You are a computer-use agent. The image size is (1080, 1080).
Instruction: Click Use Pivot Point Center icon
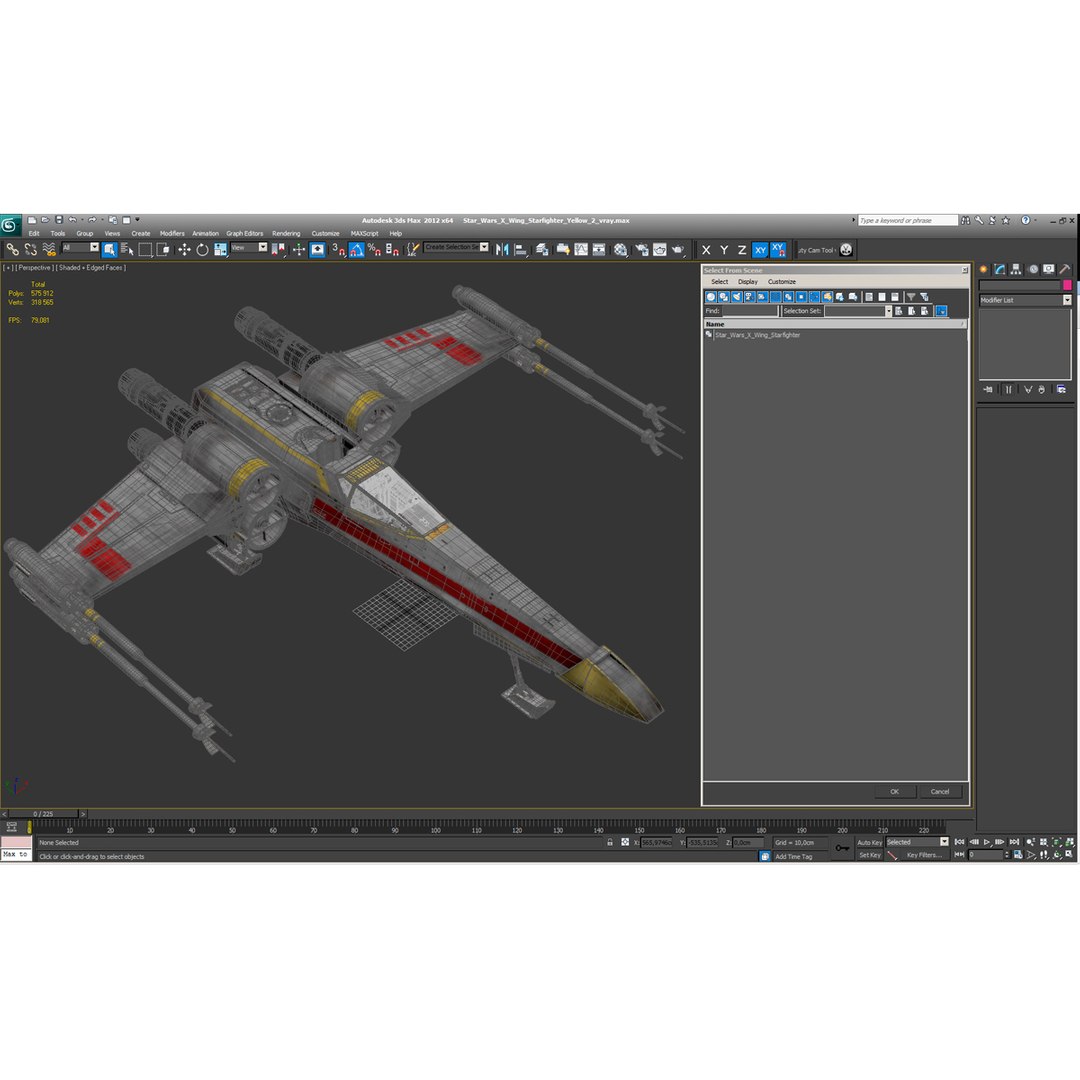(278, 249)
